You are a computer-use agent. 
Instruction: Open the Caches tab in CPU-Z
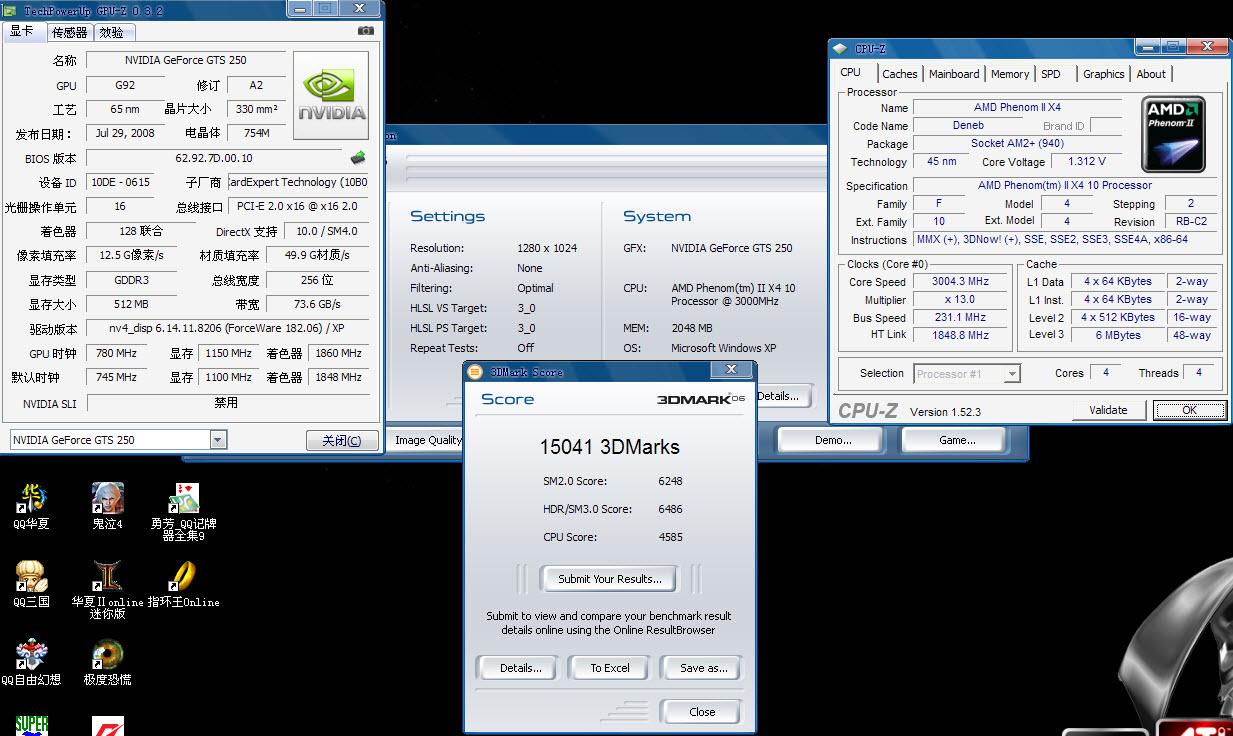tap(899, 74)
